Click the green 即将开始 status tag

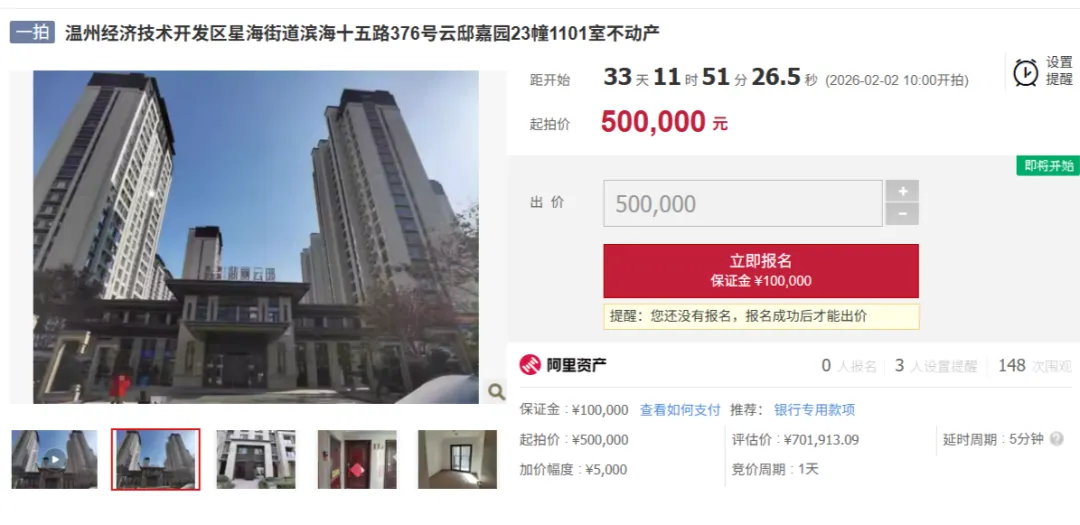[1048, 165]
